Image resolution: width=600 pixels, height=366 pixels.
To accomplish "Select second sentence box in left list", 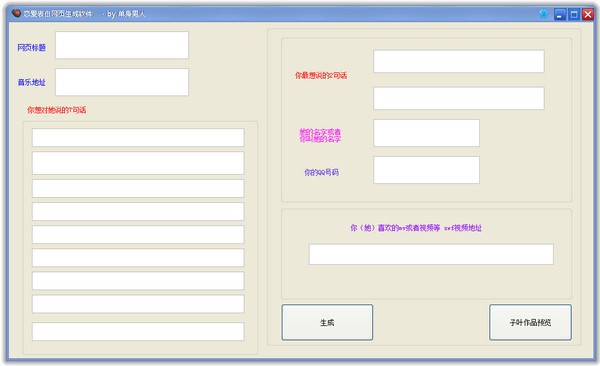I will tap(138, 163).
